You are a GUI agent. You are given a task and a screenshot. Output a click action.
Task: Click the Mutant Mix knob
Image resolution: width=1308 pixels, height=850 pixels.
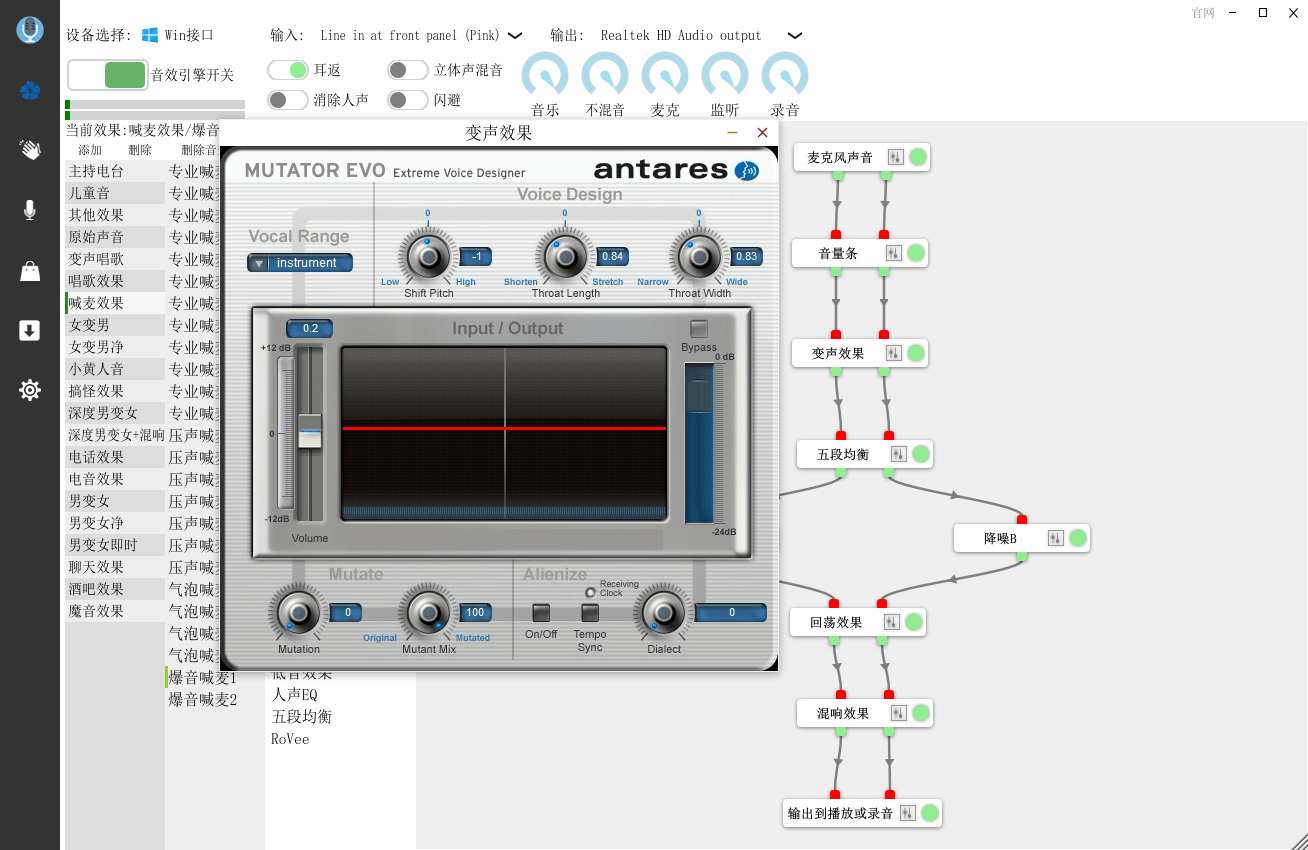428,612
